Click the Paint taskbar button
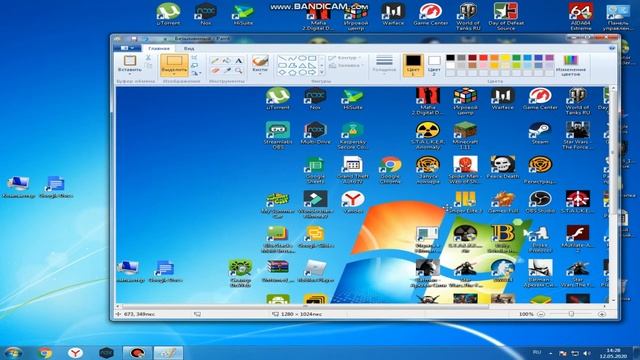Viewport: 640px width, 360px height. [x=168, y=352]
